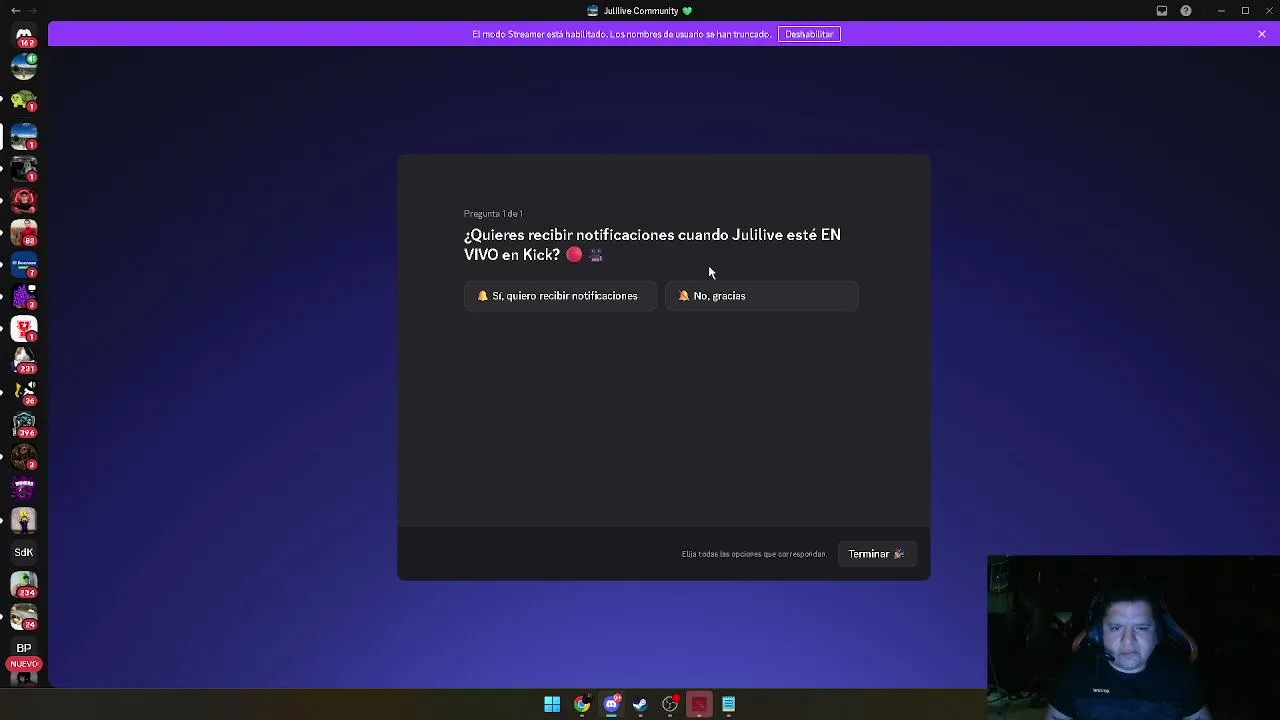Open the server icon with badge 24

click(24, 616)
